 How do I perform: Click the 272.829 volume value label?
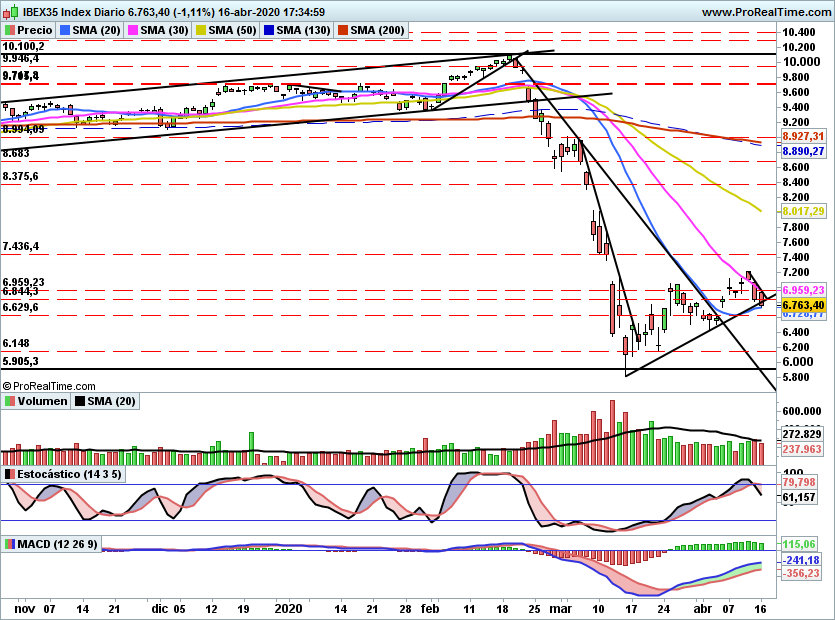tap(802, 434)
